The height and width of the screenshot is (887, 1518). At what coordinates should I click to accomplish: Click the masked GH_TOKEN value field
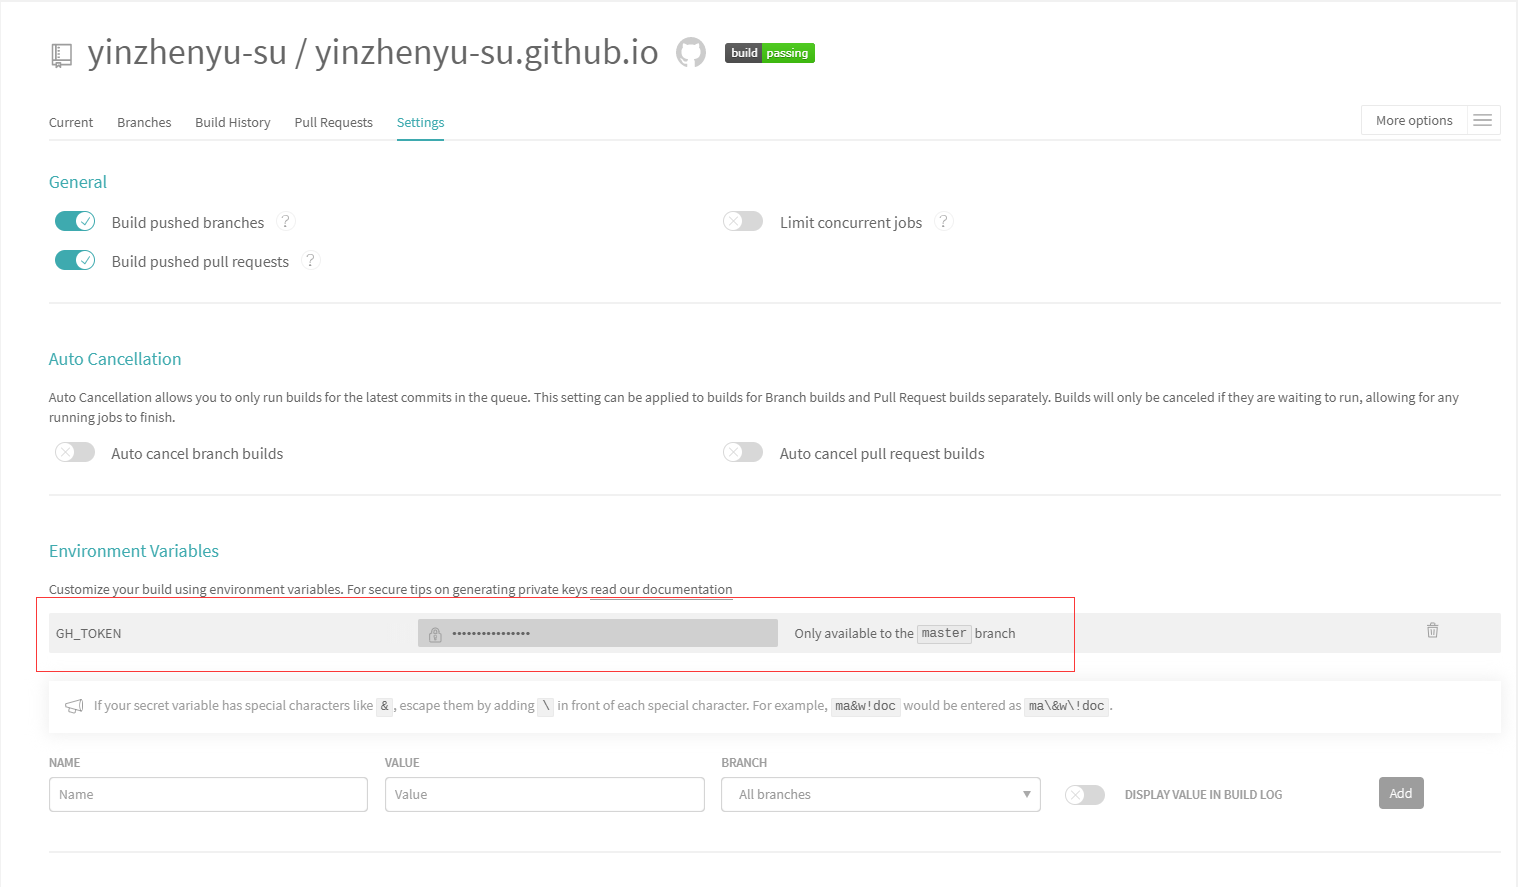pos(598,633)
